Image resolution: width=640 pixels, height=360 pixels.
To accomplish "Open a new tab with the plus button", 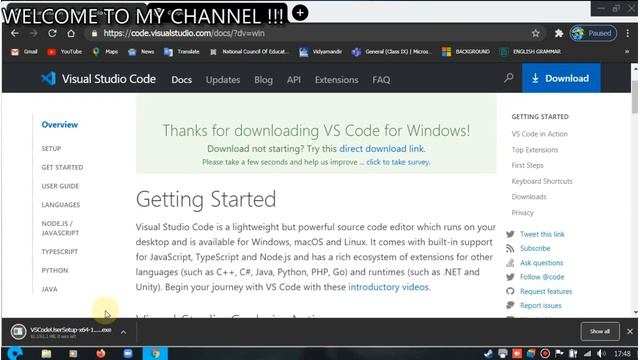I will click(x=300, y=13).
